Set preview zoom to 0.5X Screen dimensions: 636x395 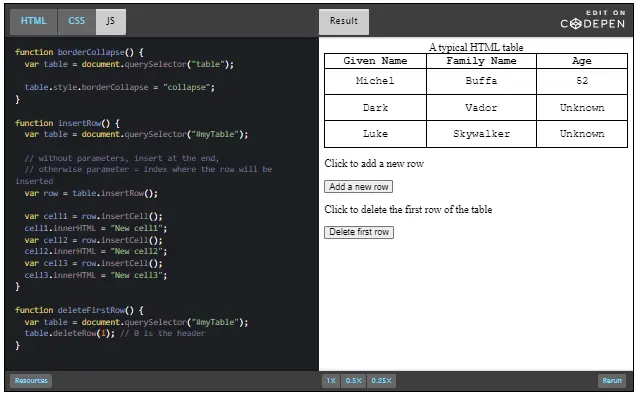tap(354, 381)
